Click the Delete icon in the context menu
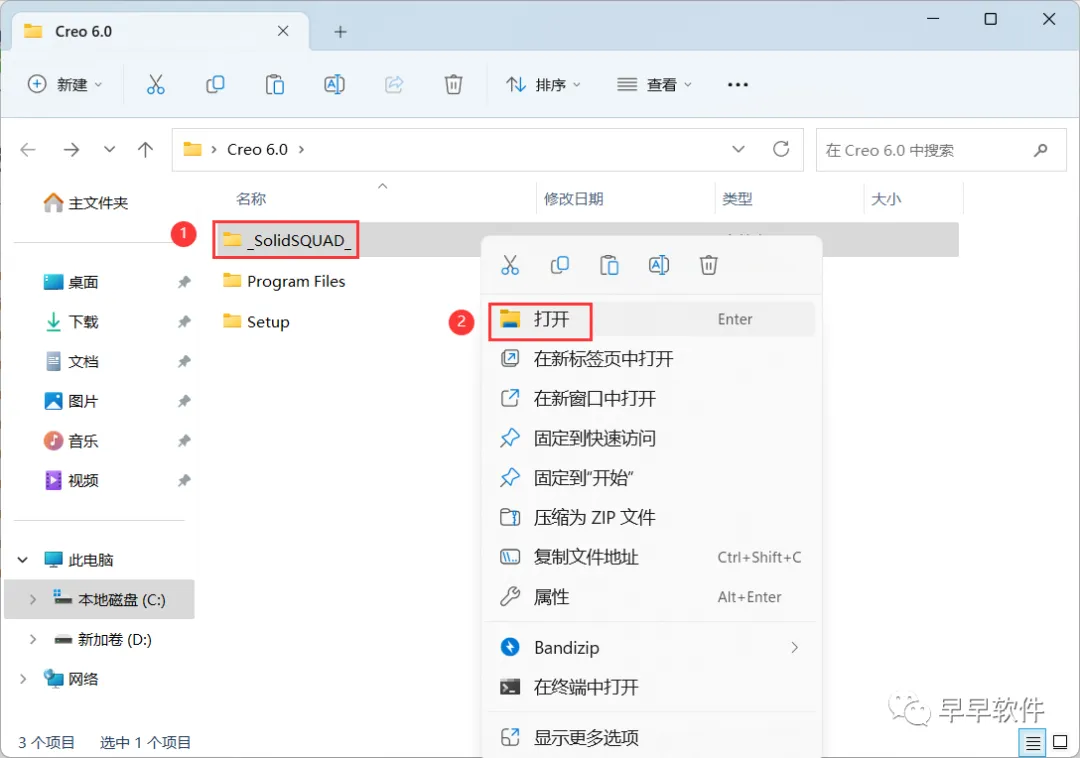1080x758 pixels. click(x=709, y=265)
